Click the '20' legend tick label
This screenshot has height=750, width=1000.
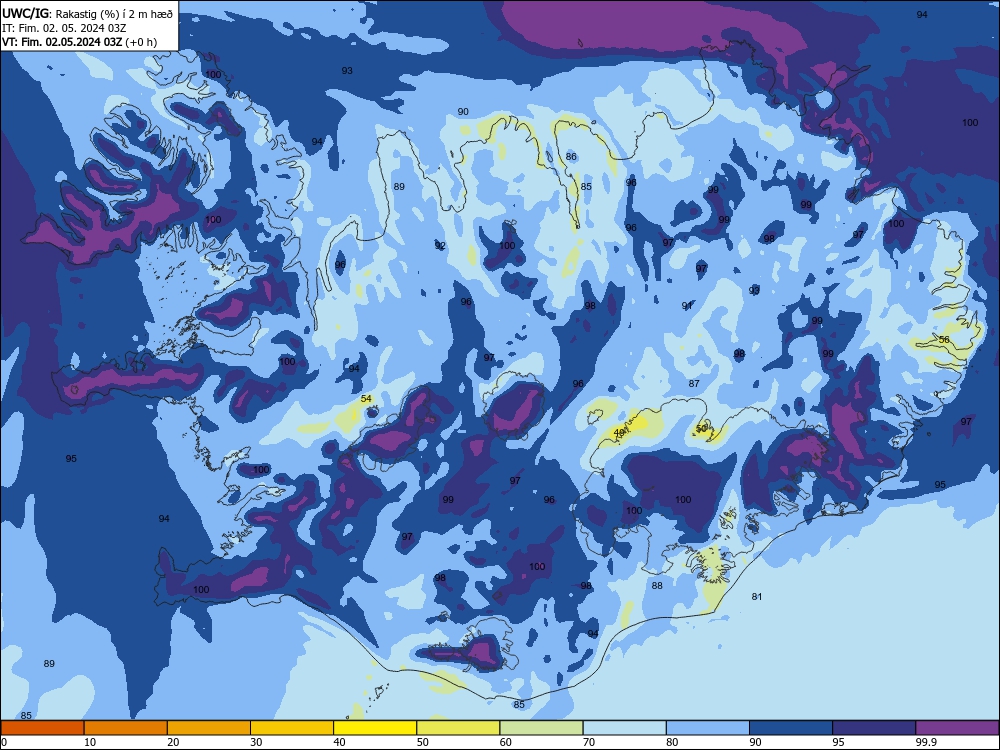click(x=173, y=742)
